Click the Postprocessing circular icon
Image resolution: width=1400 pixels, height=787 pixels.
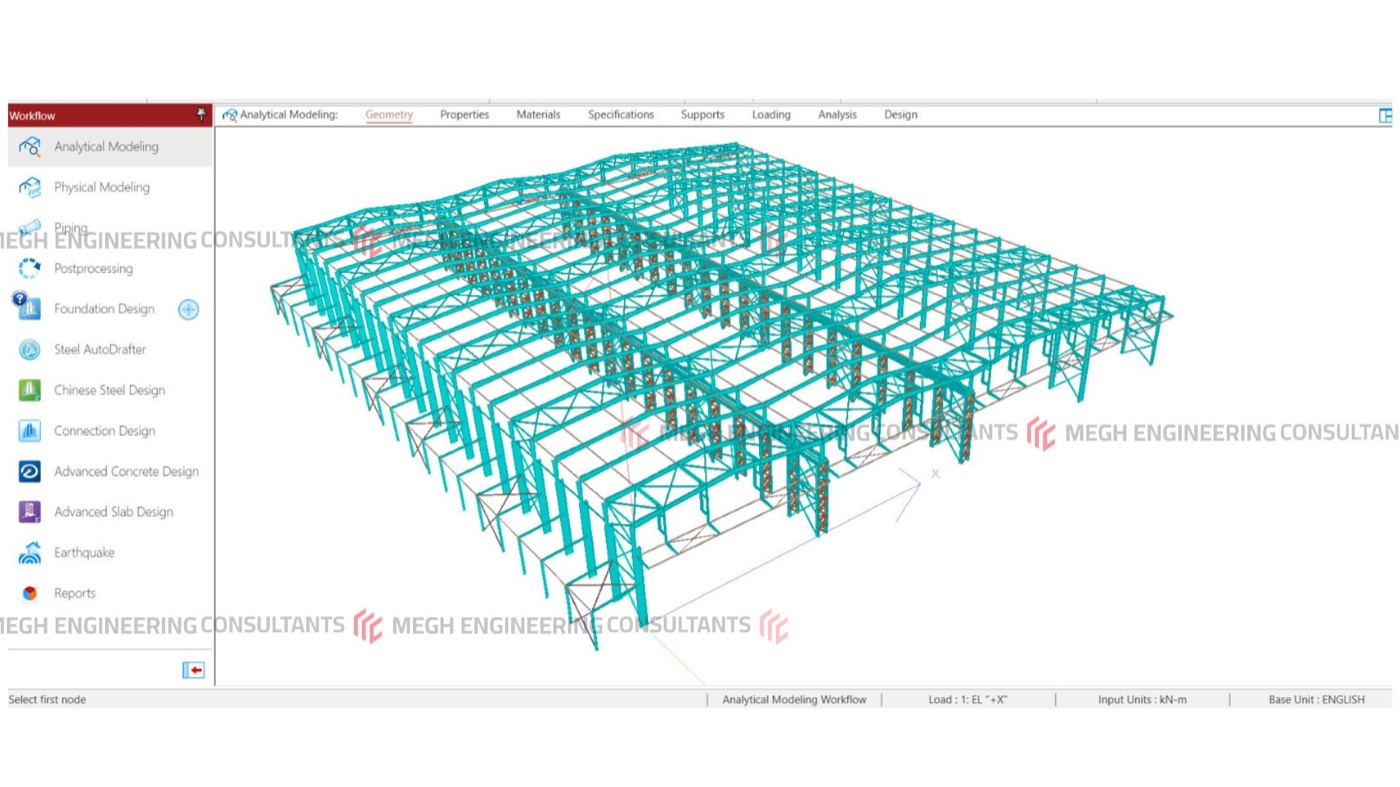pyautogui.click(x=30, y=268)
